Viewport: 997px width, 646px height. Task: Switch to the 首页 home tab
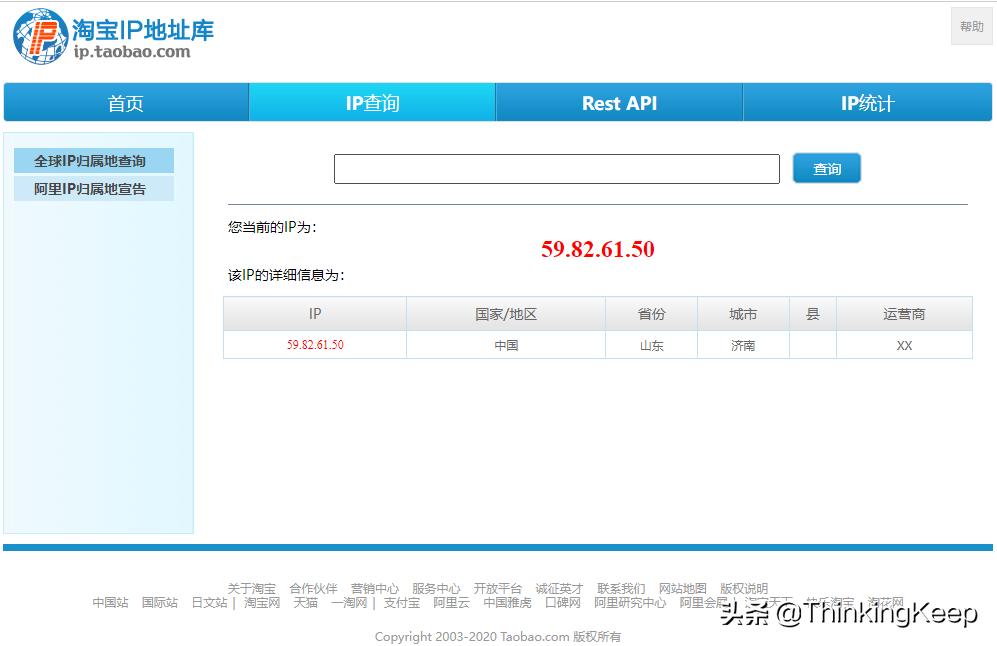tap(125, 102)
